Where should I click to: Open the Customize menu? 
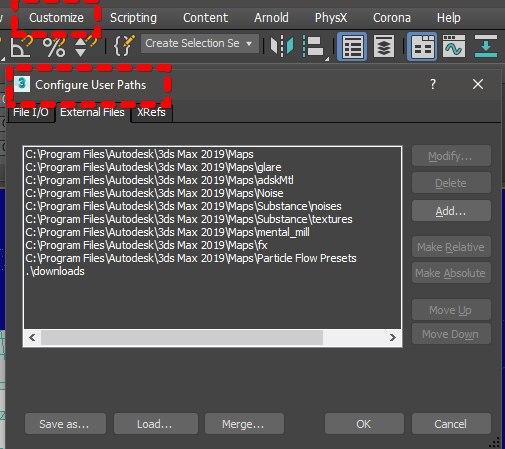pos(56,18)
